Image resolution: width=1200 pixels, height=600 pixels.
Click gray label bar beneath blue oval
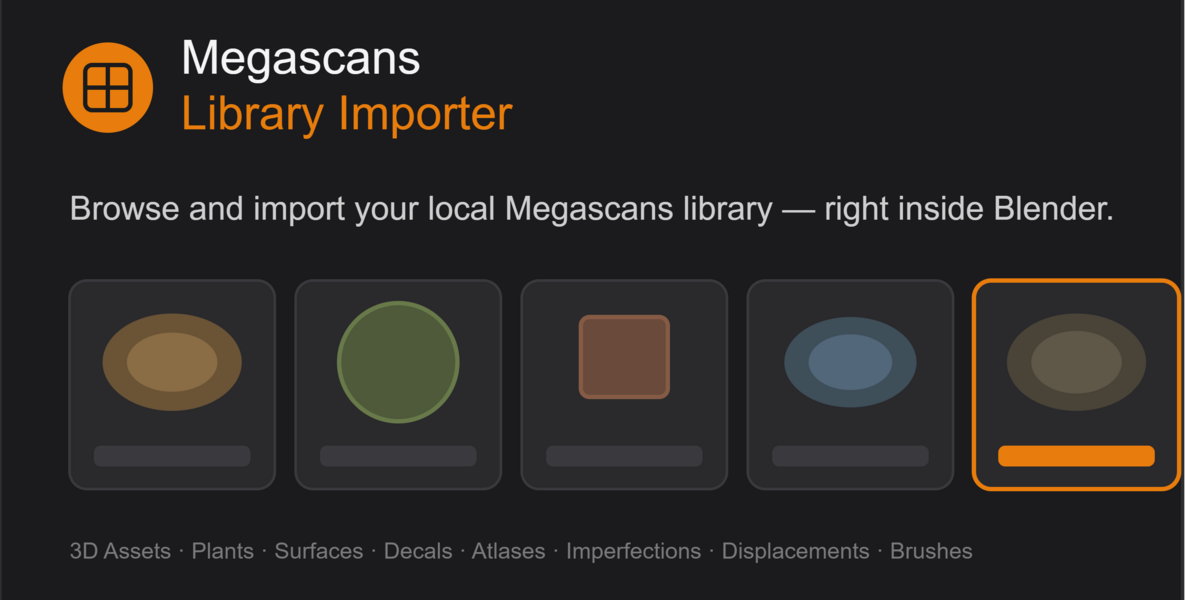[x=850, y=456]
